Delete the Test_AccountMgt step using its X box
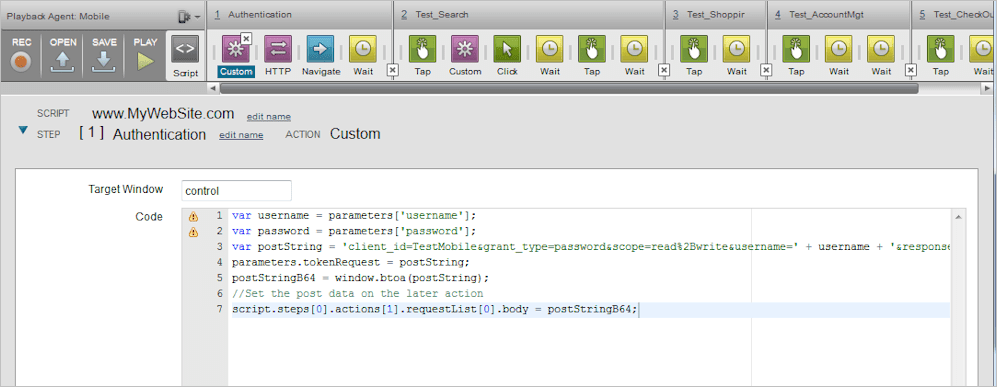This screenshot has height=387, width=997. tap(911, 70)
